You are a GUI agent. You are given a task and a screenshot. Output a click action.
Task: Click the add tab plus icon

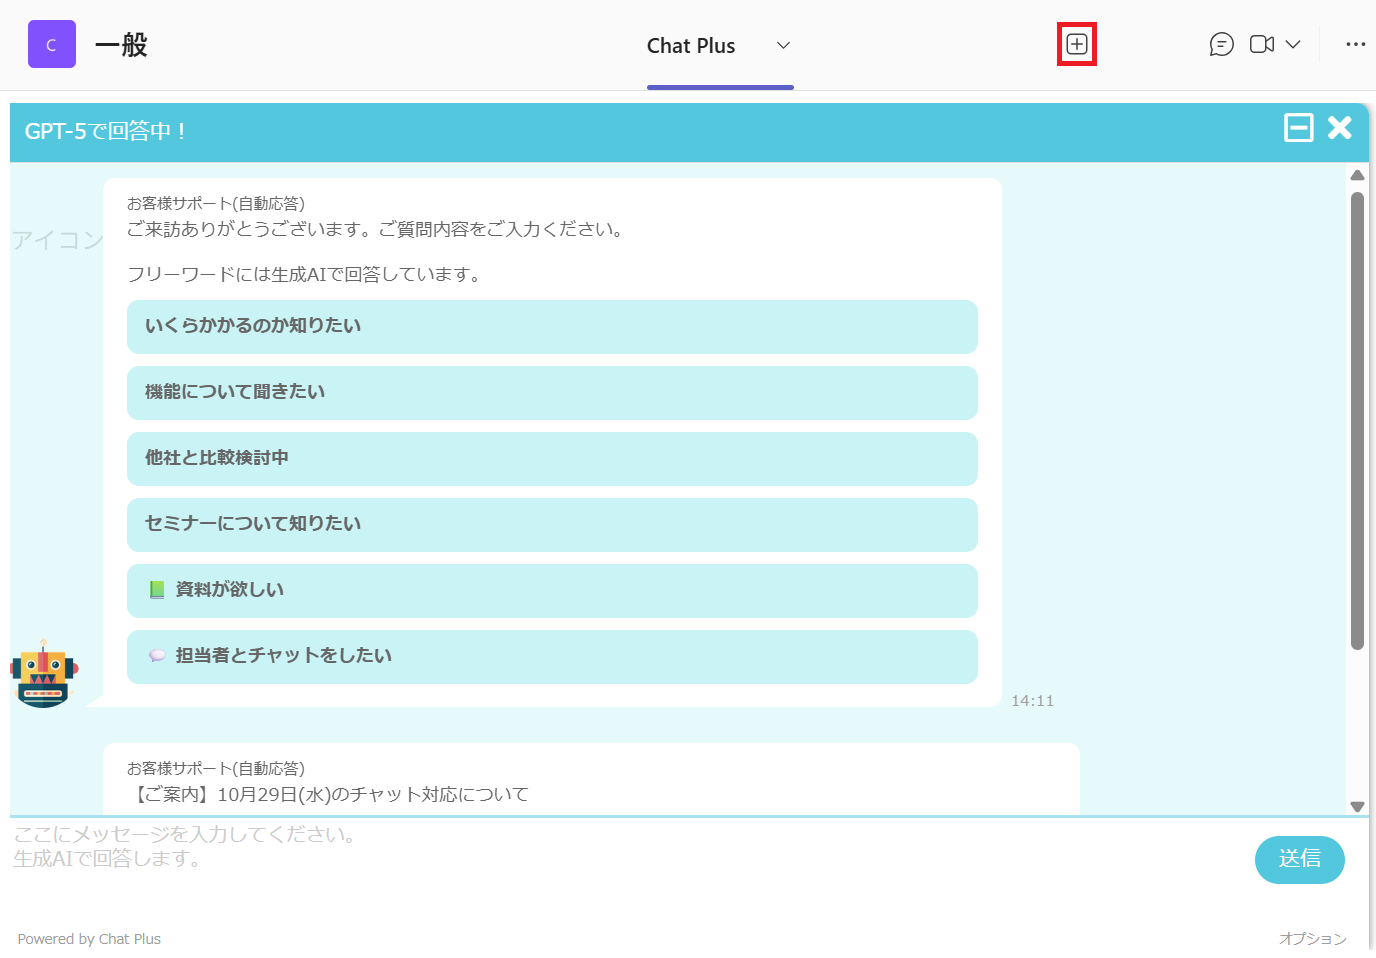[1076, 44]
